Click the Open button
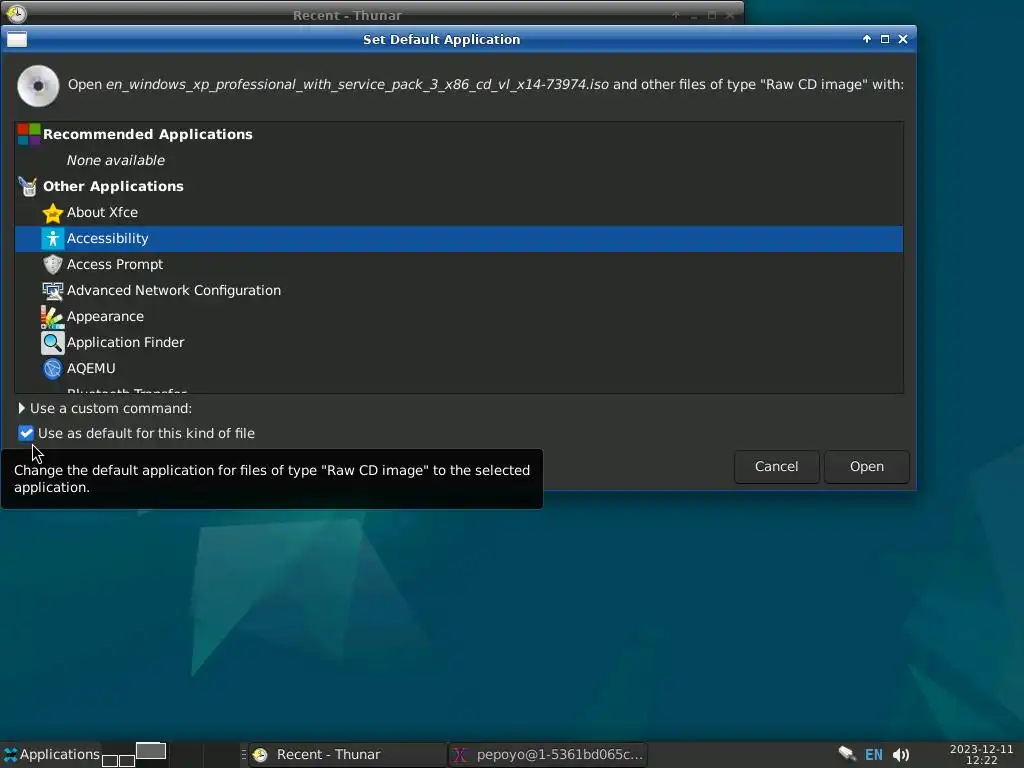Screen dimensions: 1024x768 coord(867,467)
